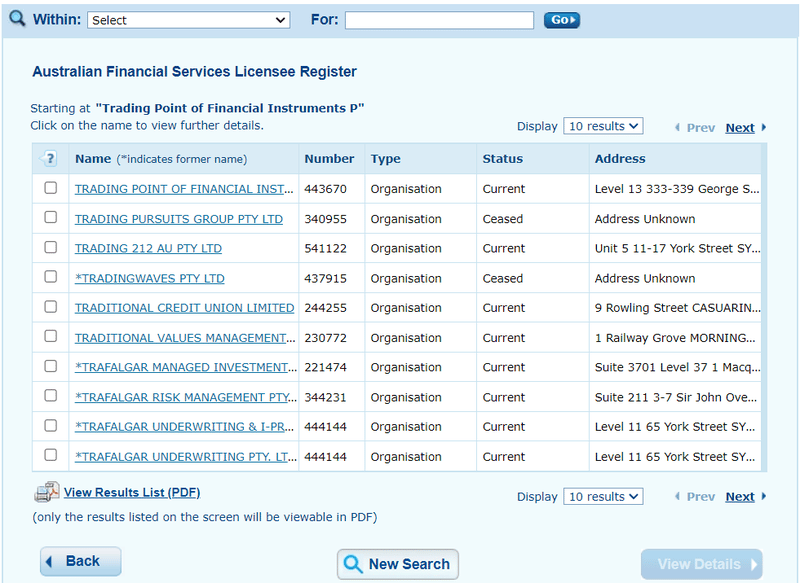This screenshot has height=583, width=800.
Task: Tick checkbox for Trafalgar Underwriting Pty. Lt
Action: (51, 455)
